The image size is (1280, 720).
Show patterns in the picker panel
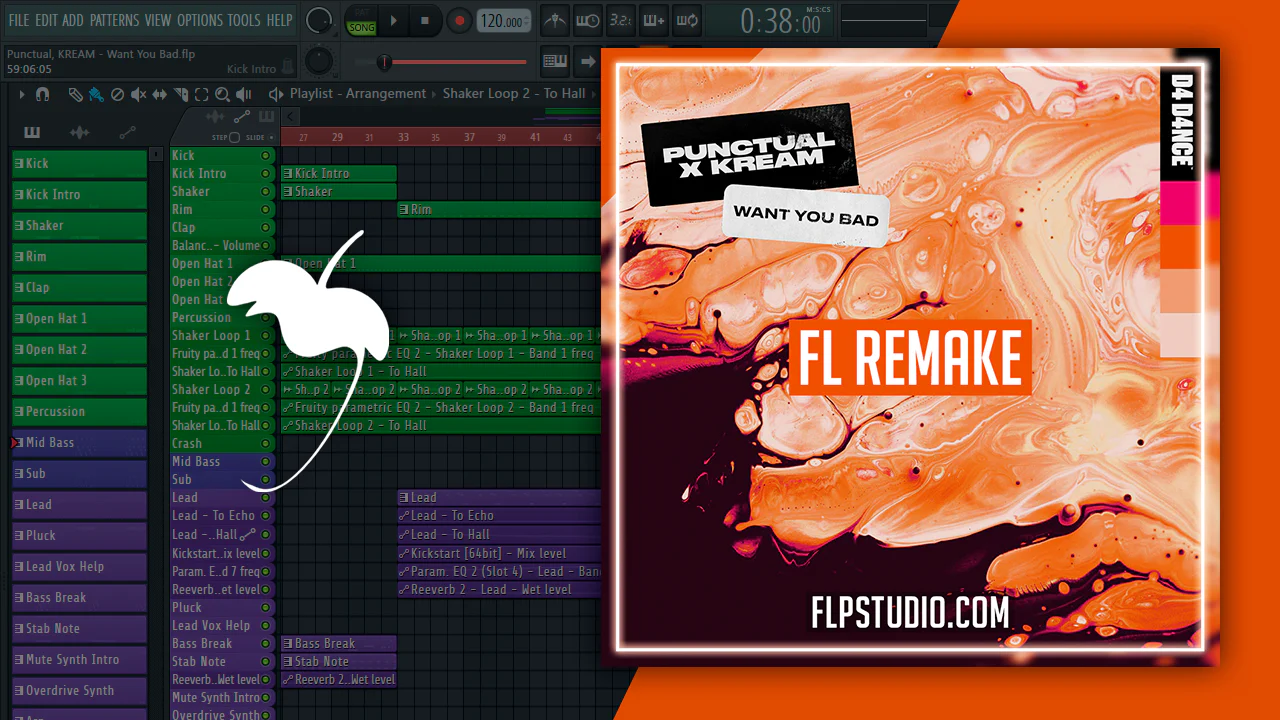[x=32, y=132]
